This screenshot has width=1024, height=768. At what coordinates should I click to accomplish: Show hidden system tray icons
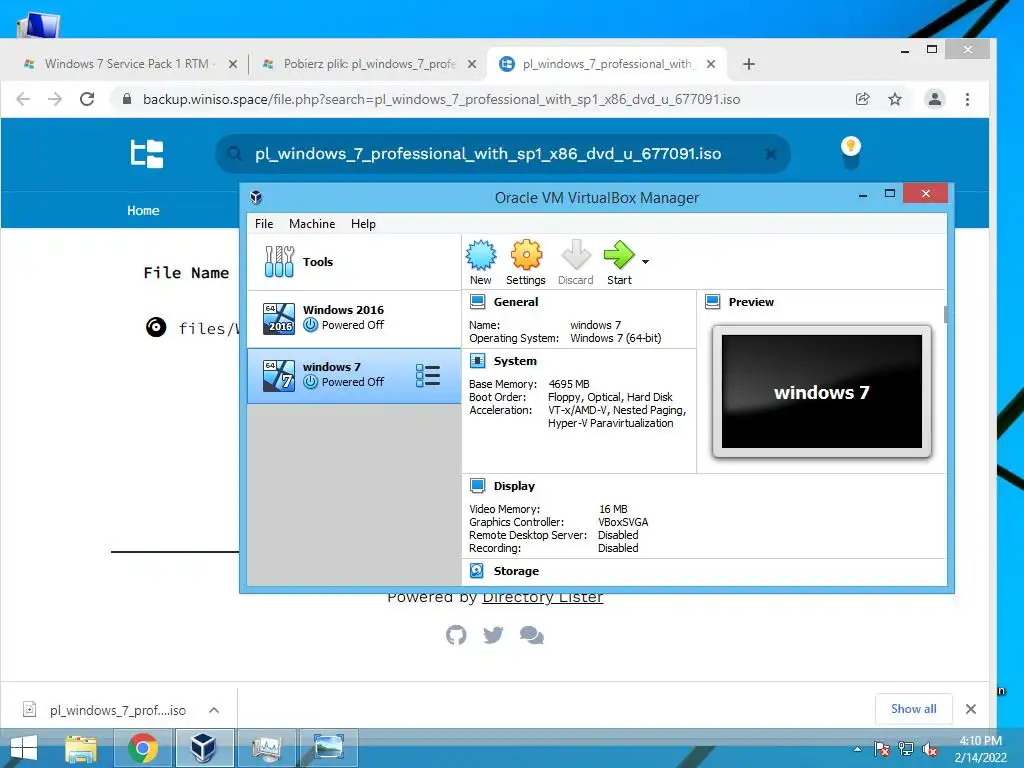coord(857,750)
